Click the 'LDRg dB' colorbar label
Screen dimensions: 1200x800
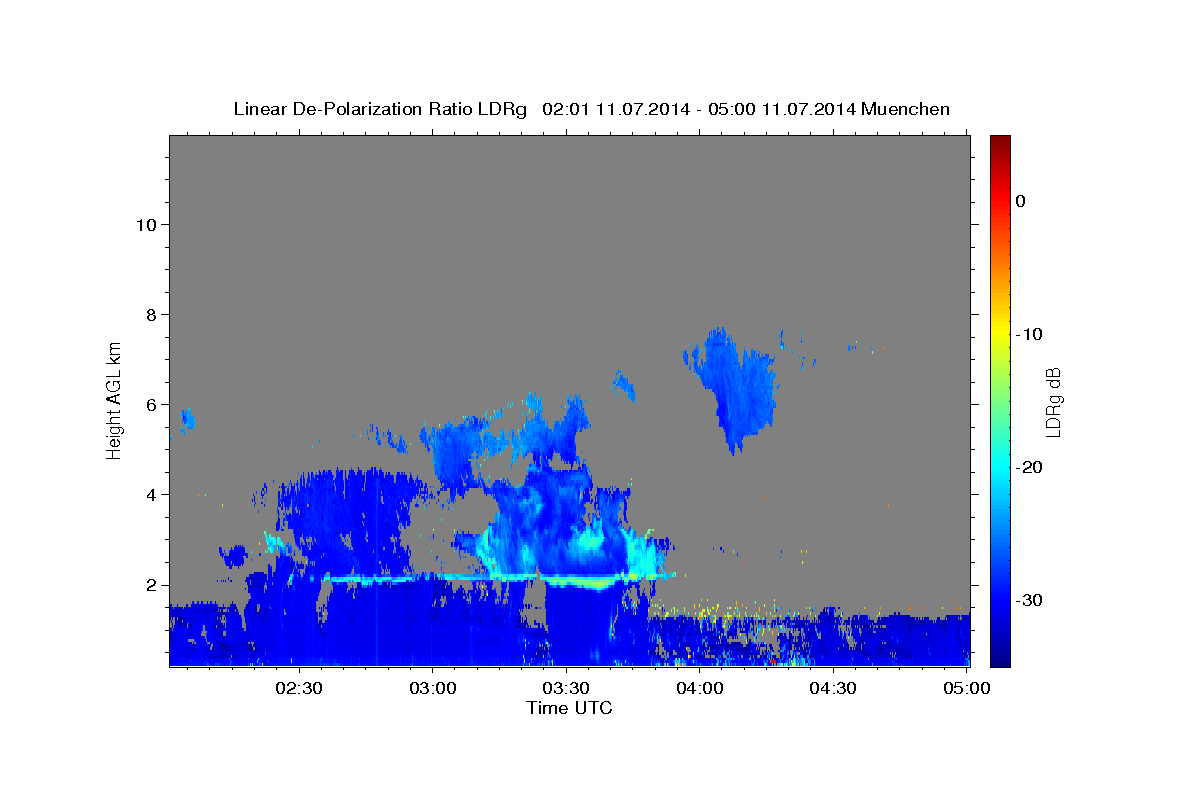pyautogui.click(x=1053, y=402)
